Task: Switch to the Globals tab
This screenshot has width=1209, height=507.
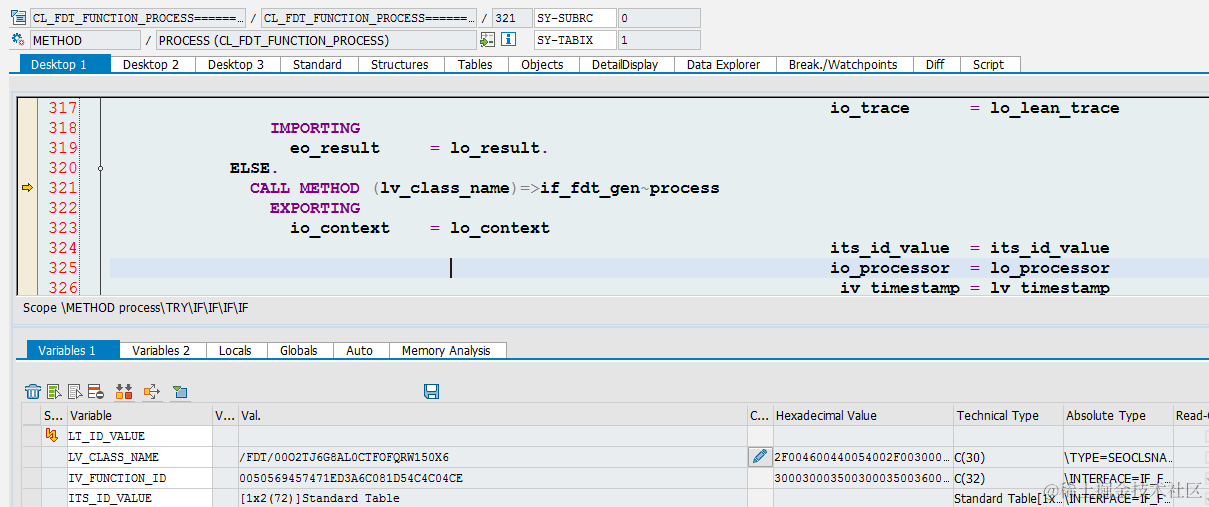Action: pos(298,350)
